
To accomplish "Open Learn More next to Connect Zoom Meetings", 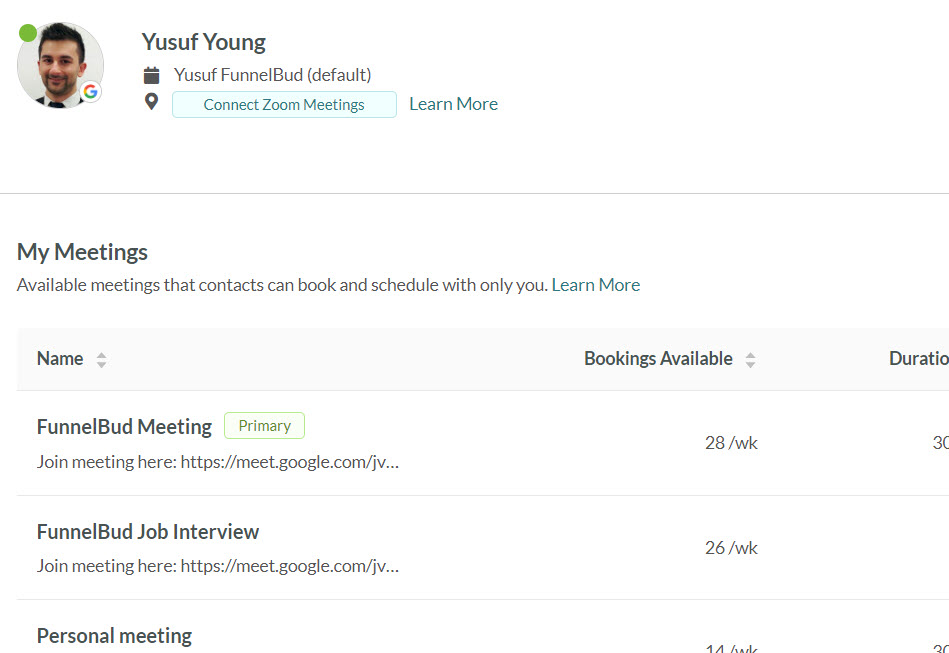I will tap(453, 104).
